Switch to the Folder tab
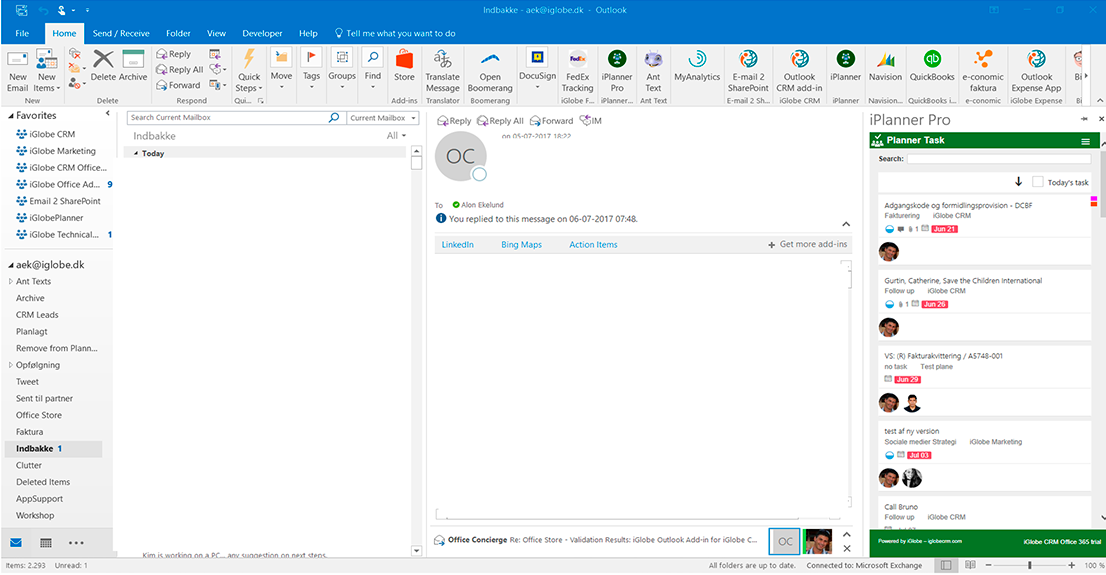The width and height of the screenshot is (1106, 575). [x=178, y=33]
